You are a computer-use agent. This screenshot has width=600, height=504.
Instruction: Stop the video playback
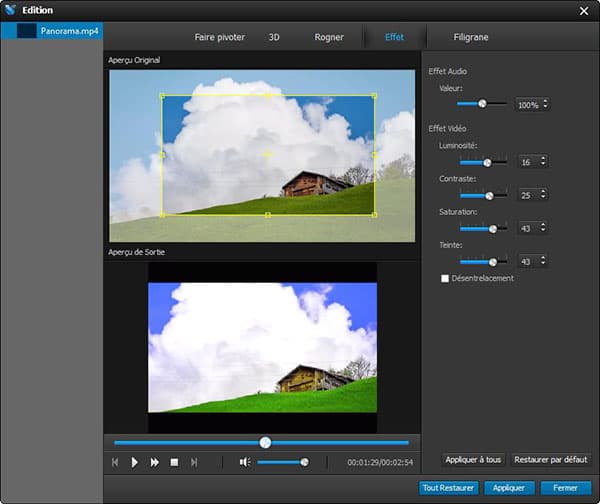[174, 462]
